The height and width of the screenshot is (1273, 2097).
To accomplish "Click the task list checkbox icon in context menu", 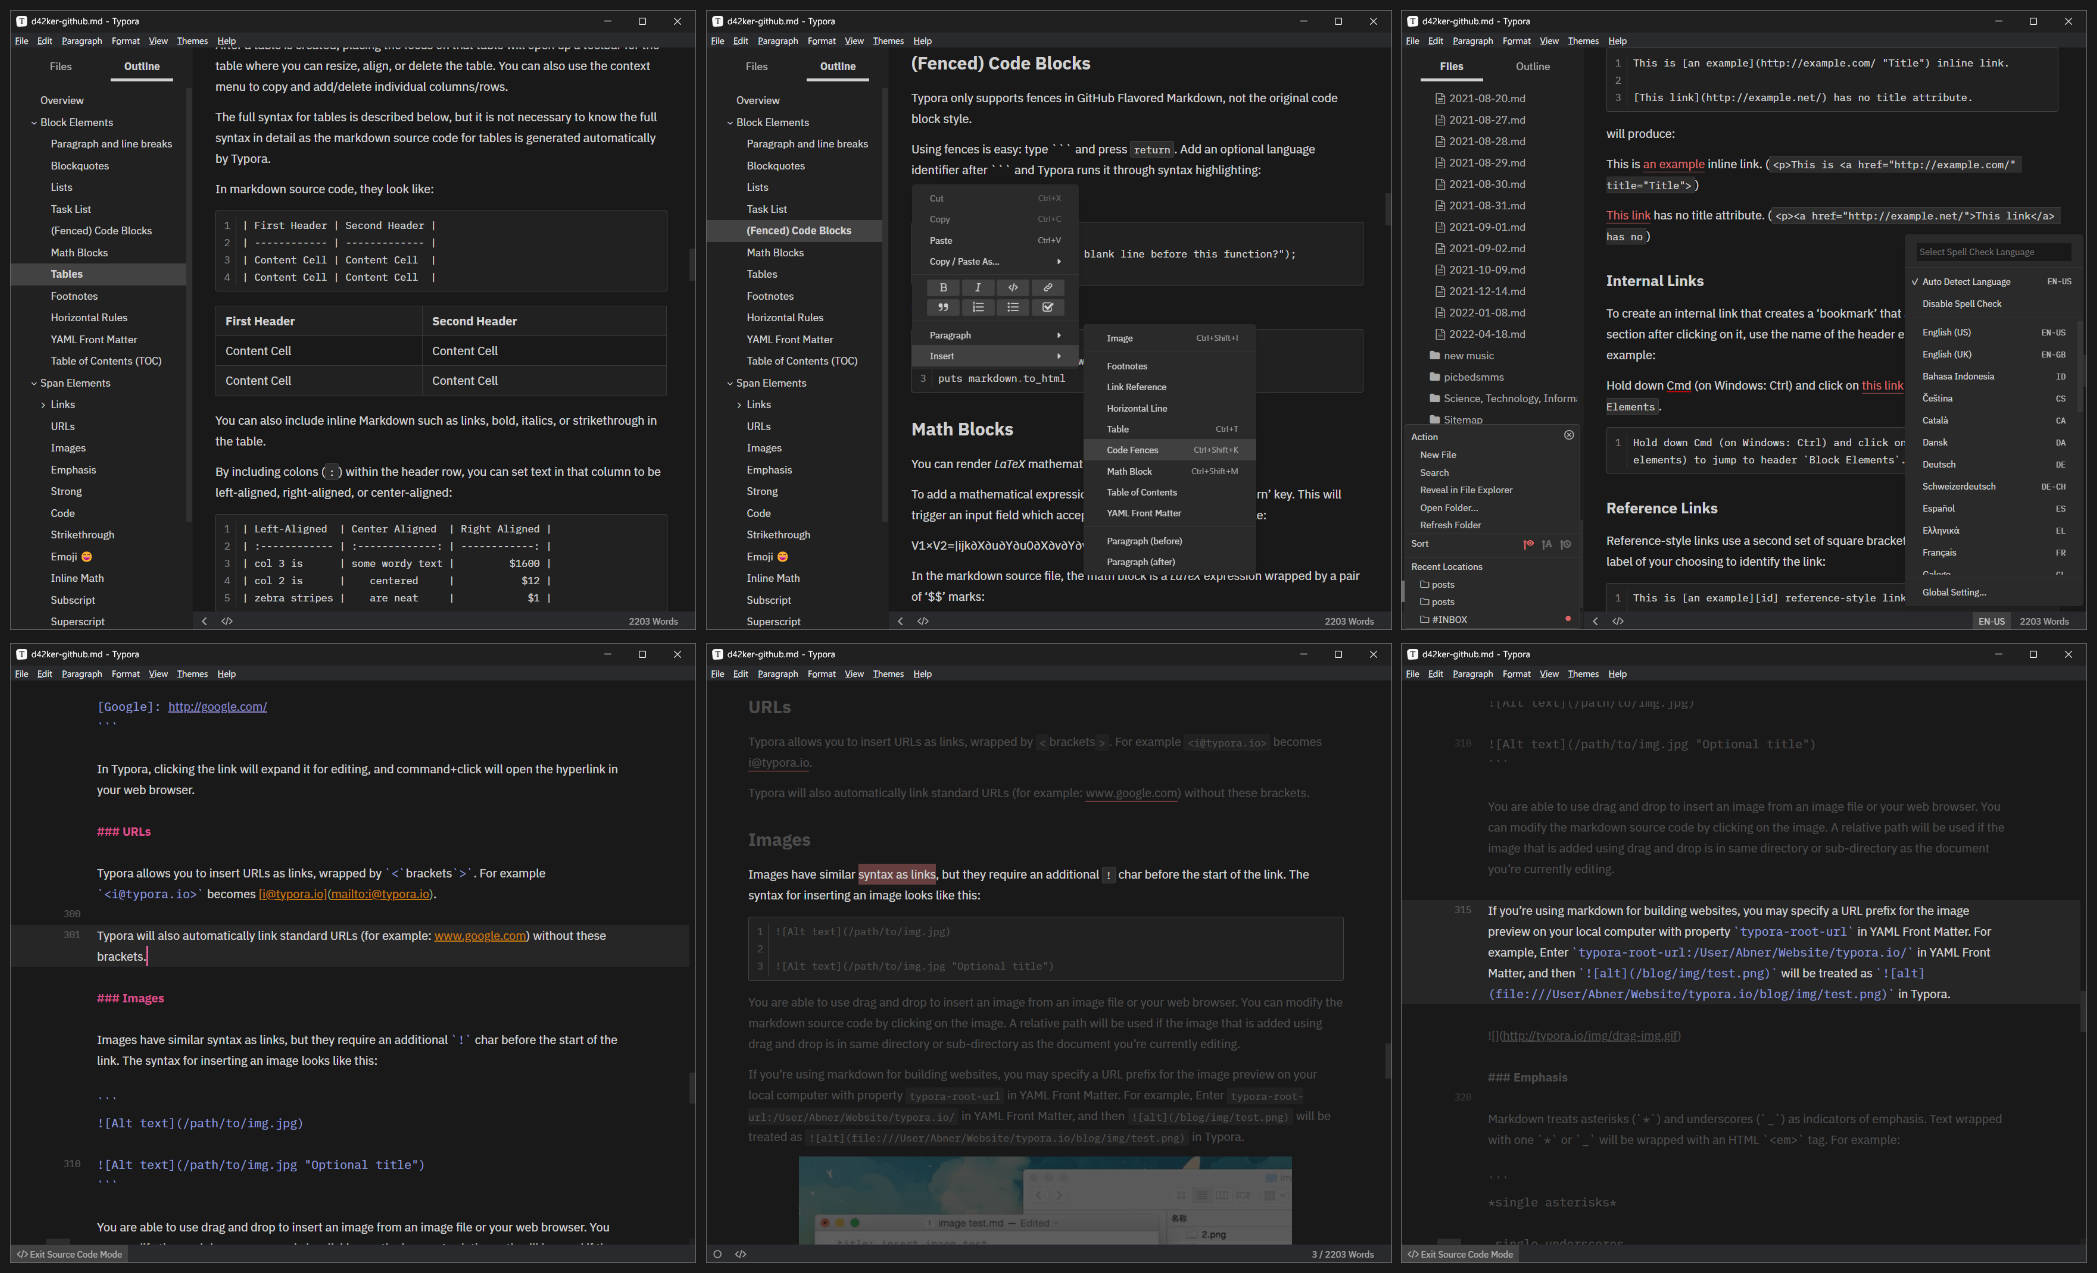I will pos(1048,307).
